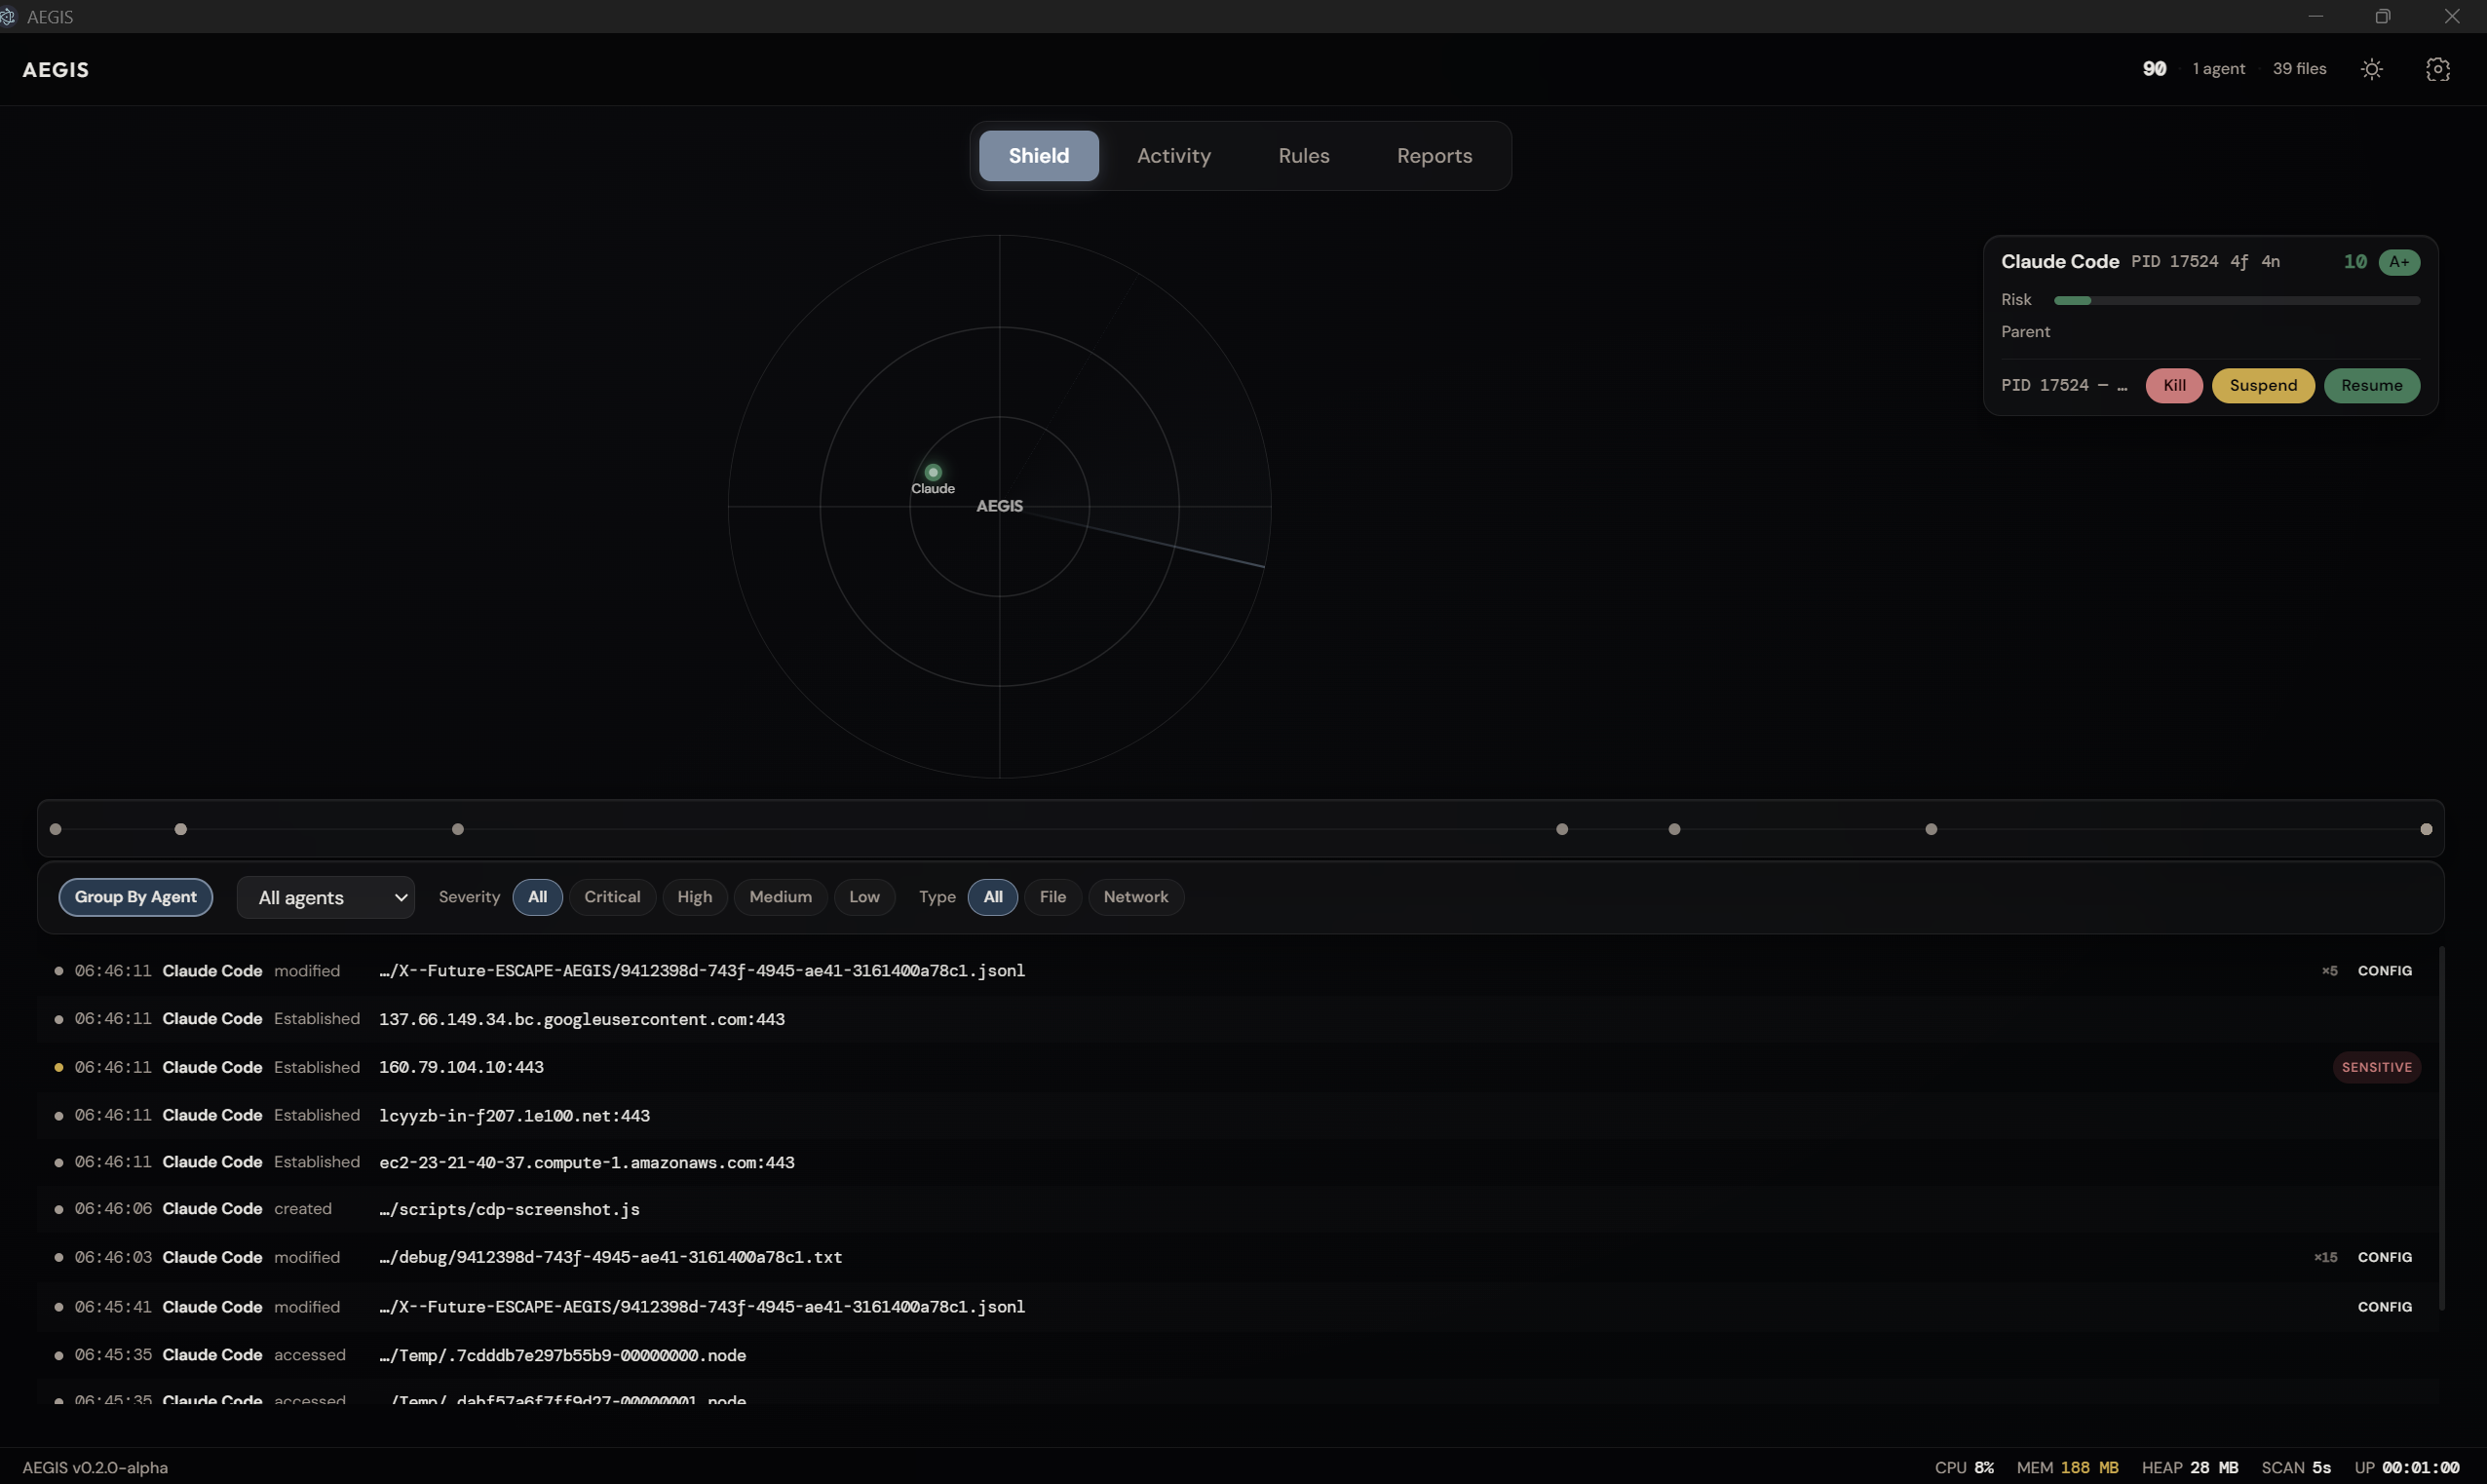Viewport: 2487px width, 1484px height.
Task: Select the Claude agent node on radar
Action: (933, 472)
